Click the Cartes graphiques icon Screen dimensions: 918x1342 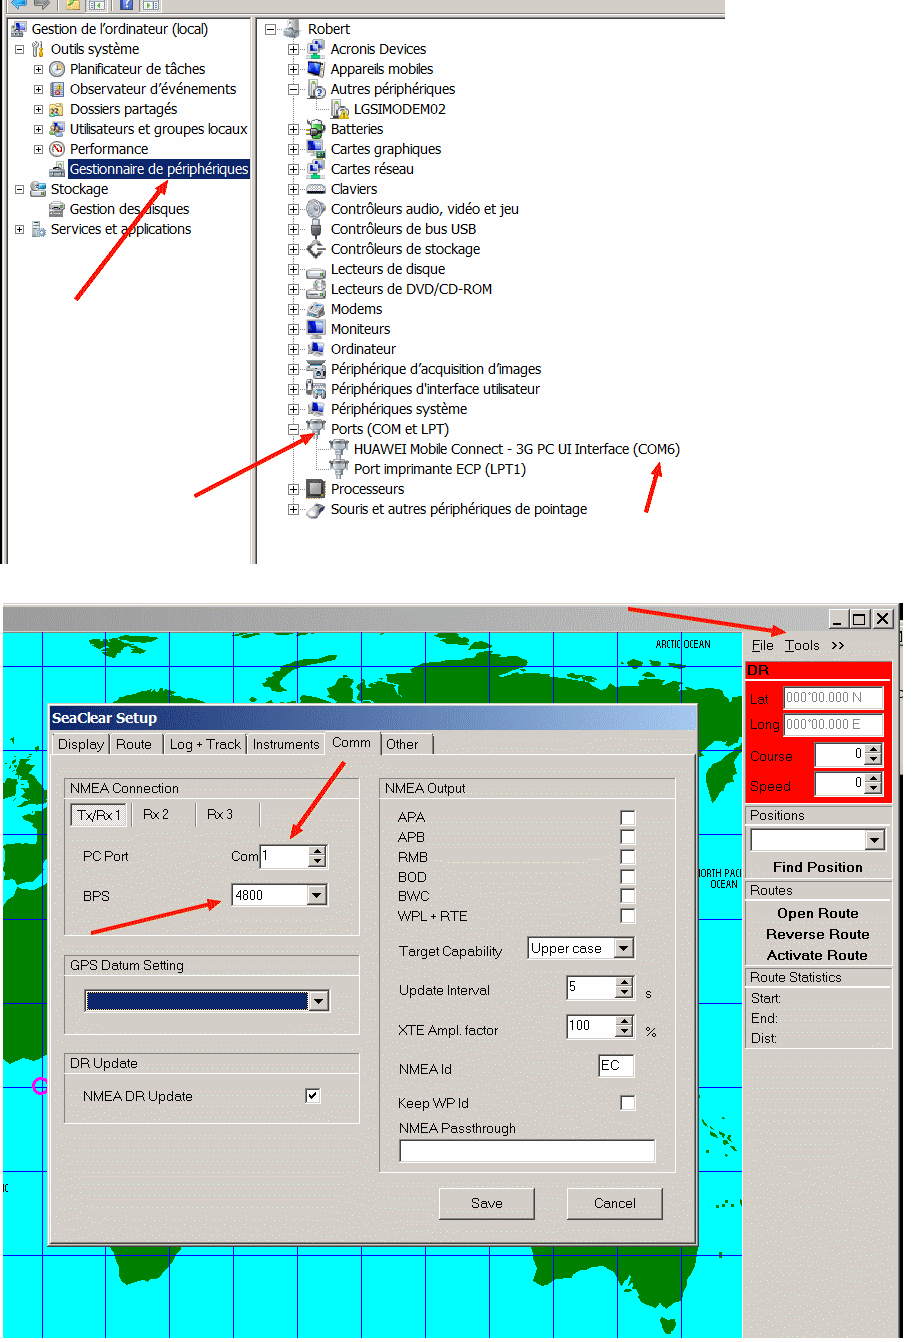tap(316, 149)
